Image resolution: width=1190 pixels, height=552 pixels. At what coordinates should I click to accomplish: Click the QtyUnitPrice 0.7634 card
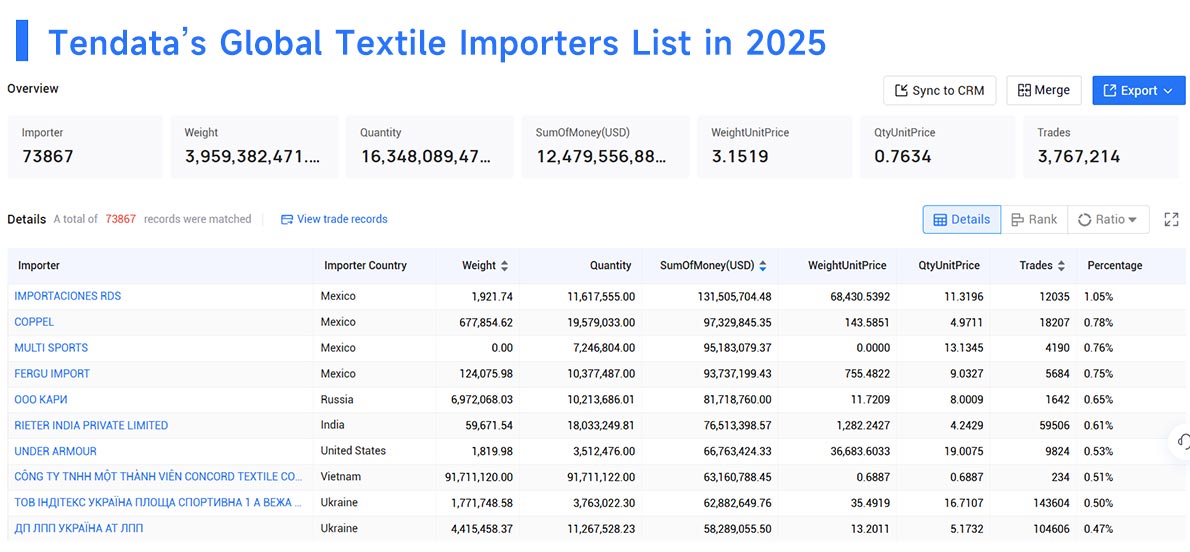point(937,147)
